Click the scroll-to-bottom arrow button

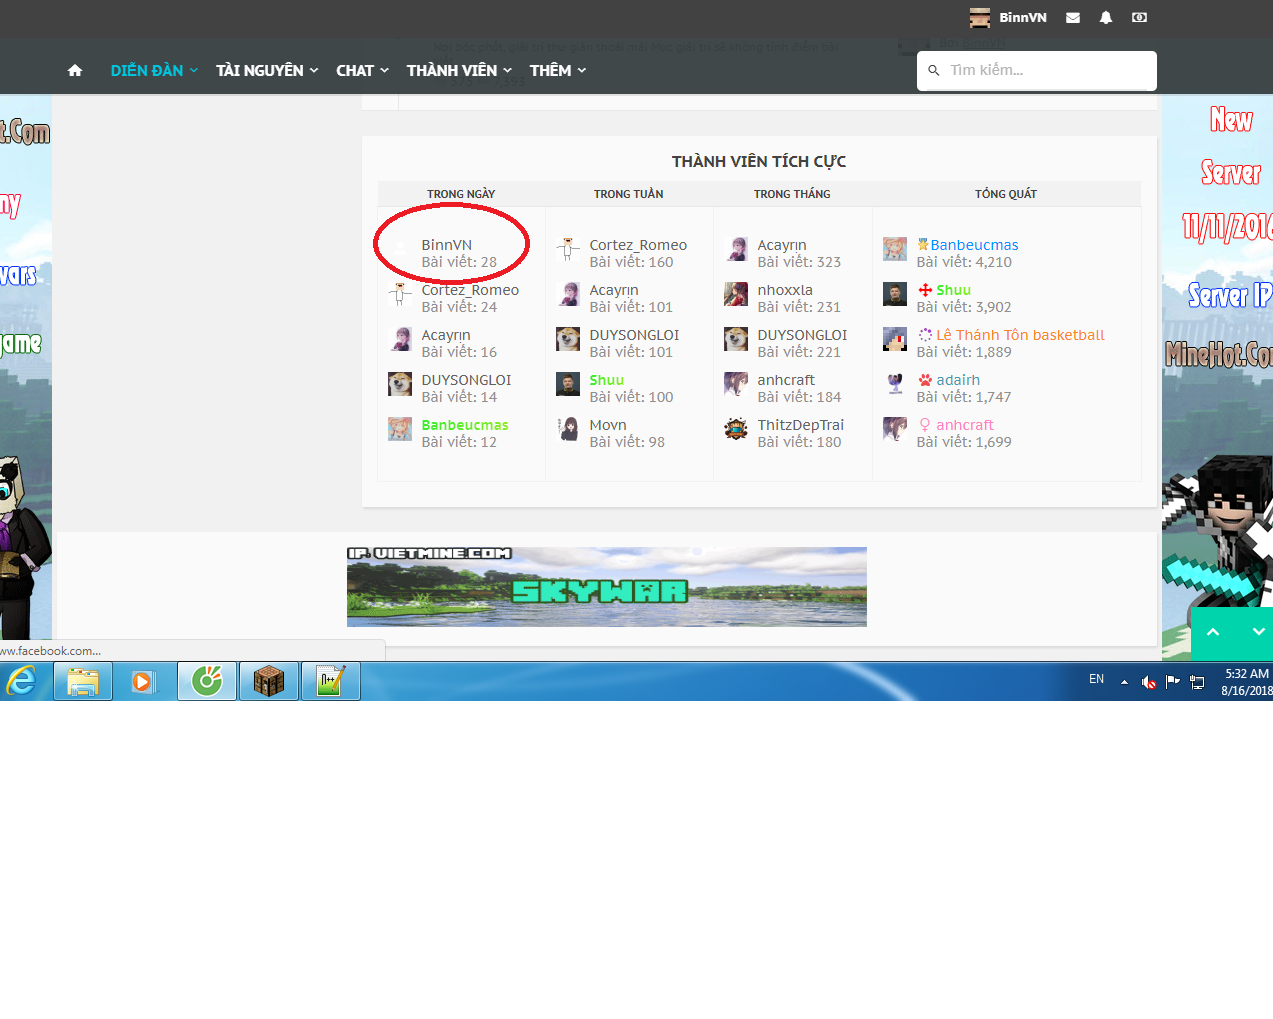(1258, 632)
